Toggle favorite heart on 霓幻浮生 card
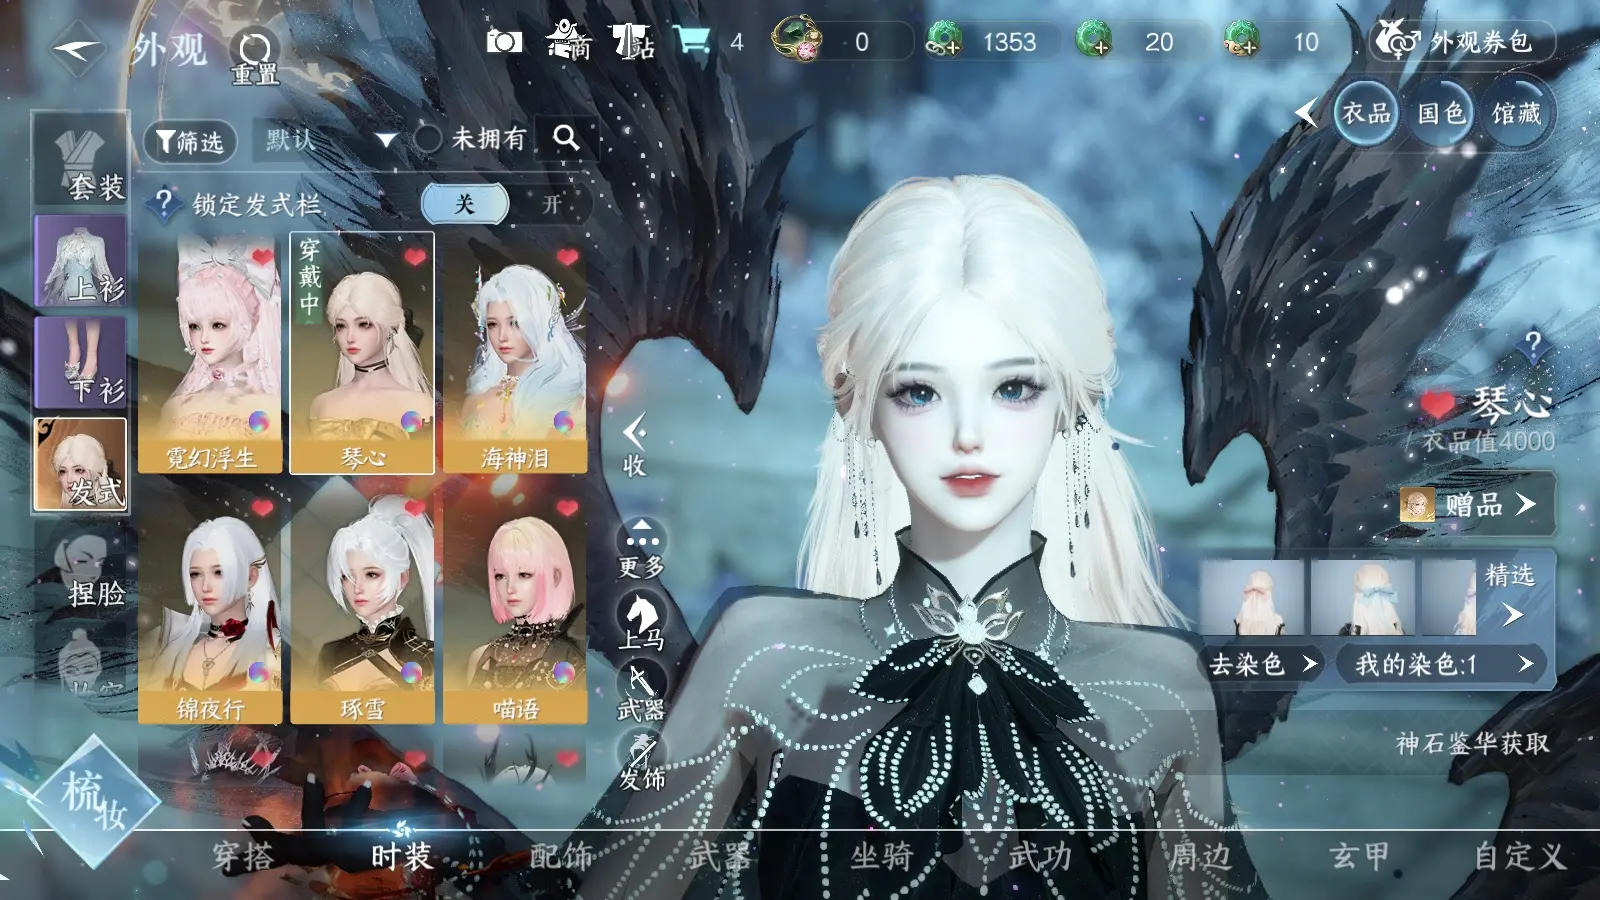Screen dimensions: 1600x900 click(x=262, y=257)
